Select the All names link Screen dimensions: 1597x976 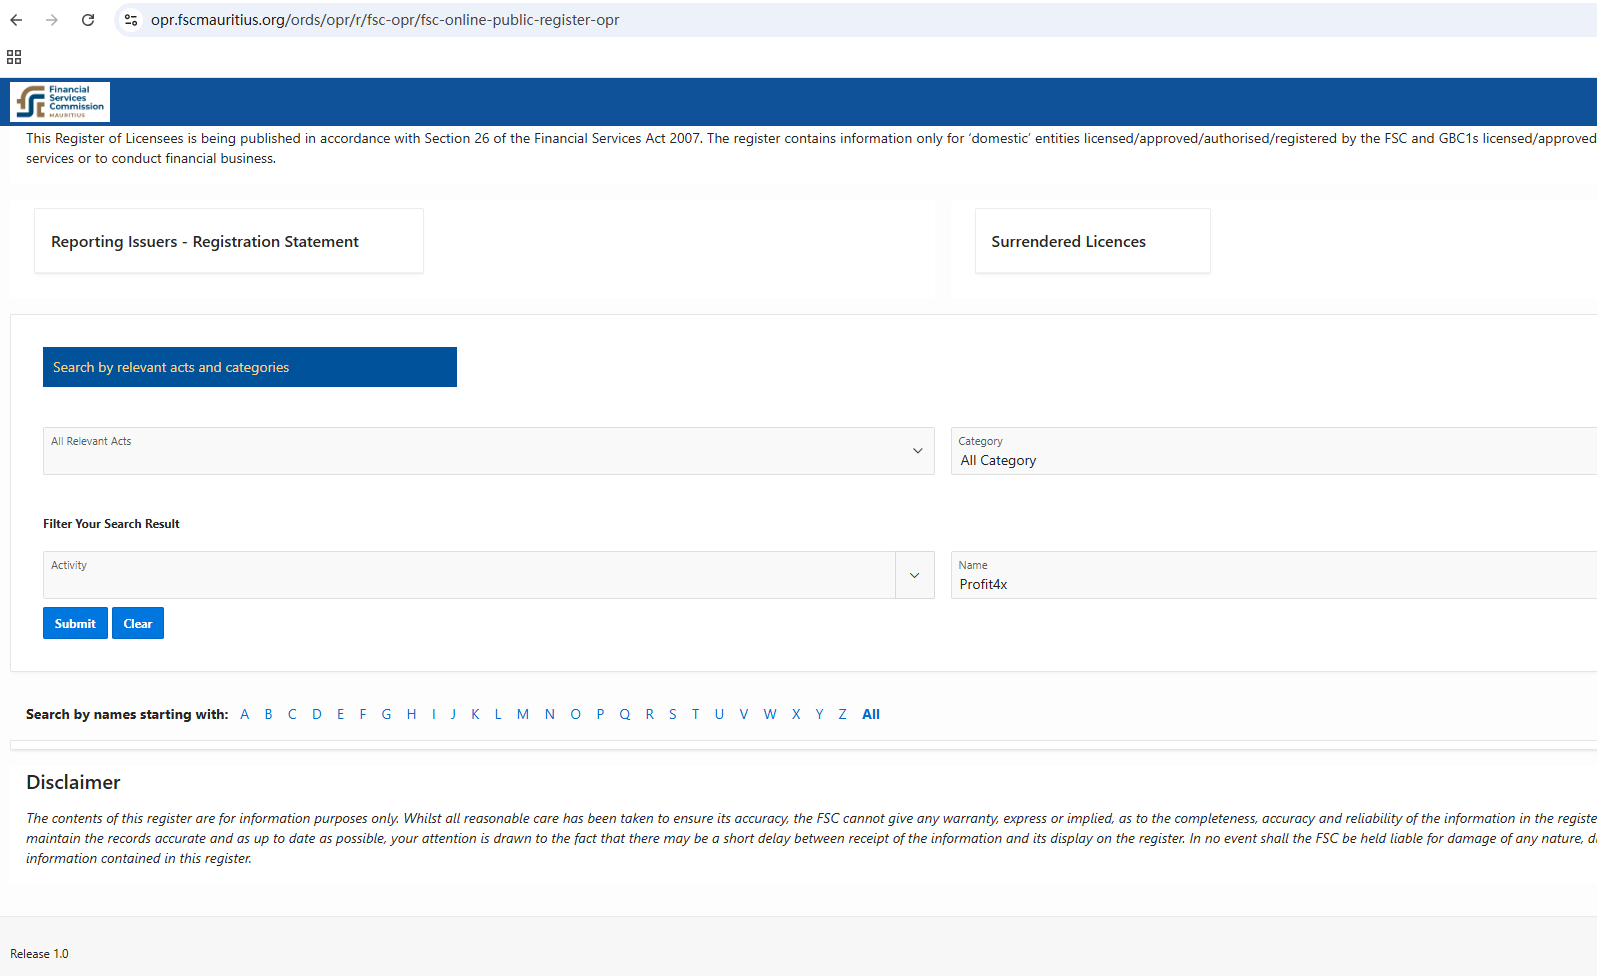(x=871, y=714)
